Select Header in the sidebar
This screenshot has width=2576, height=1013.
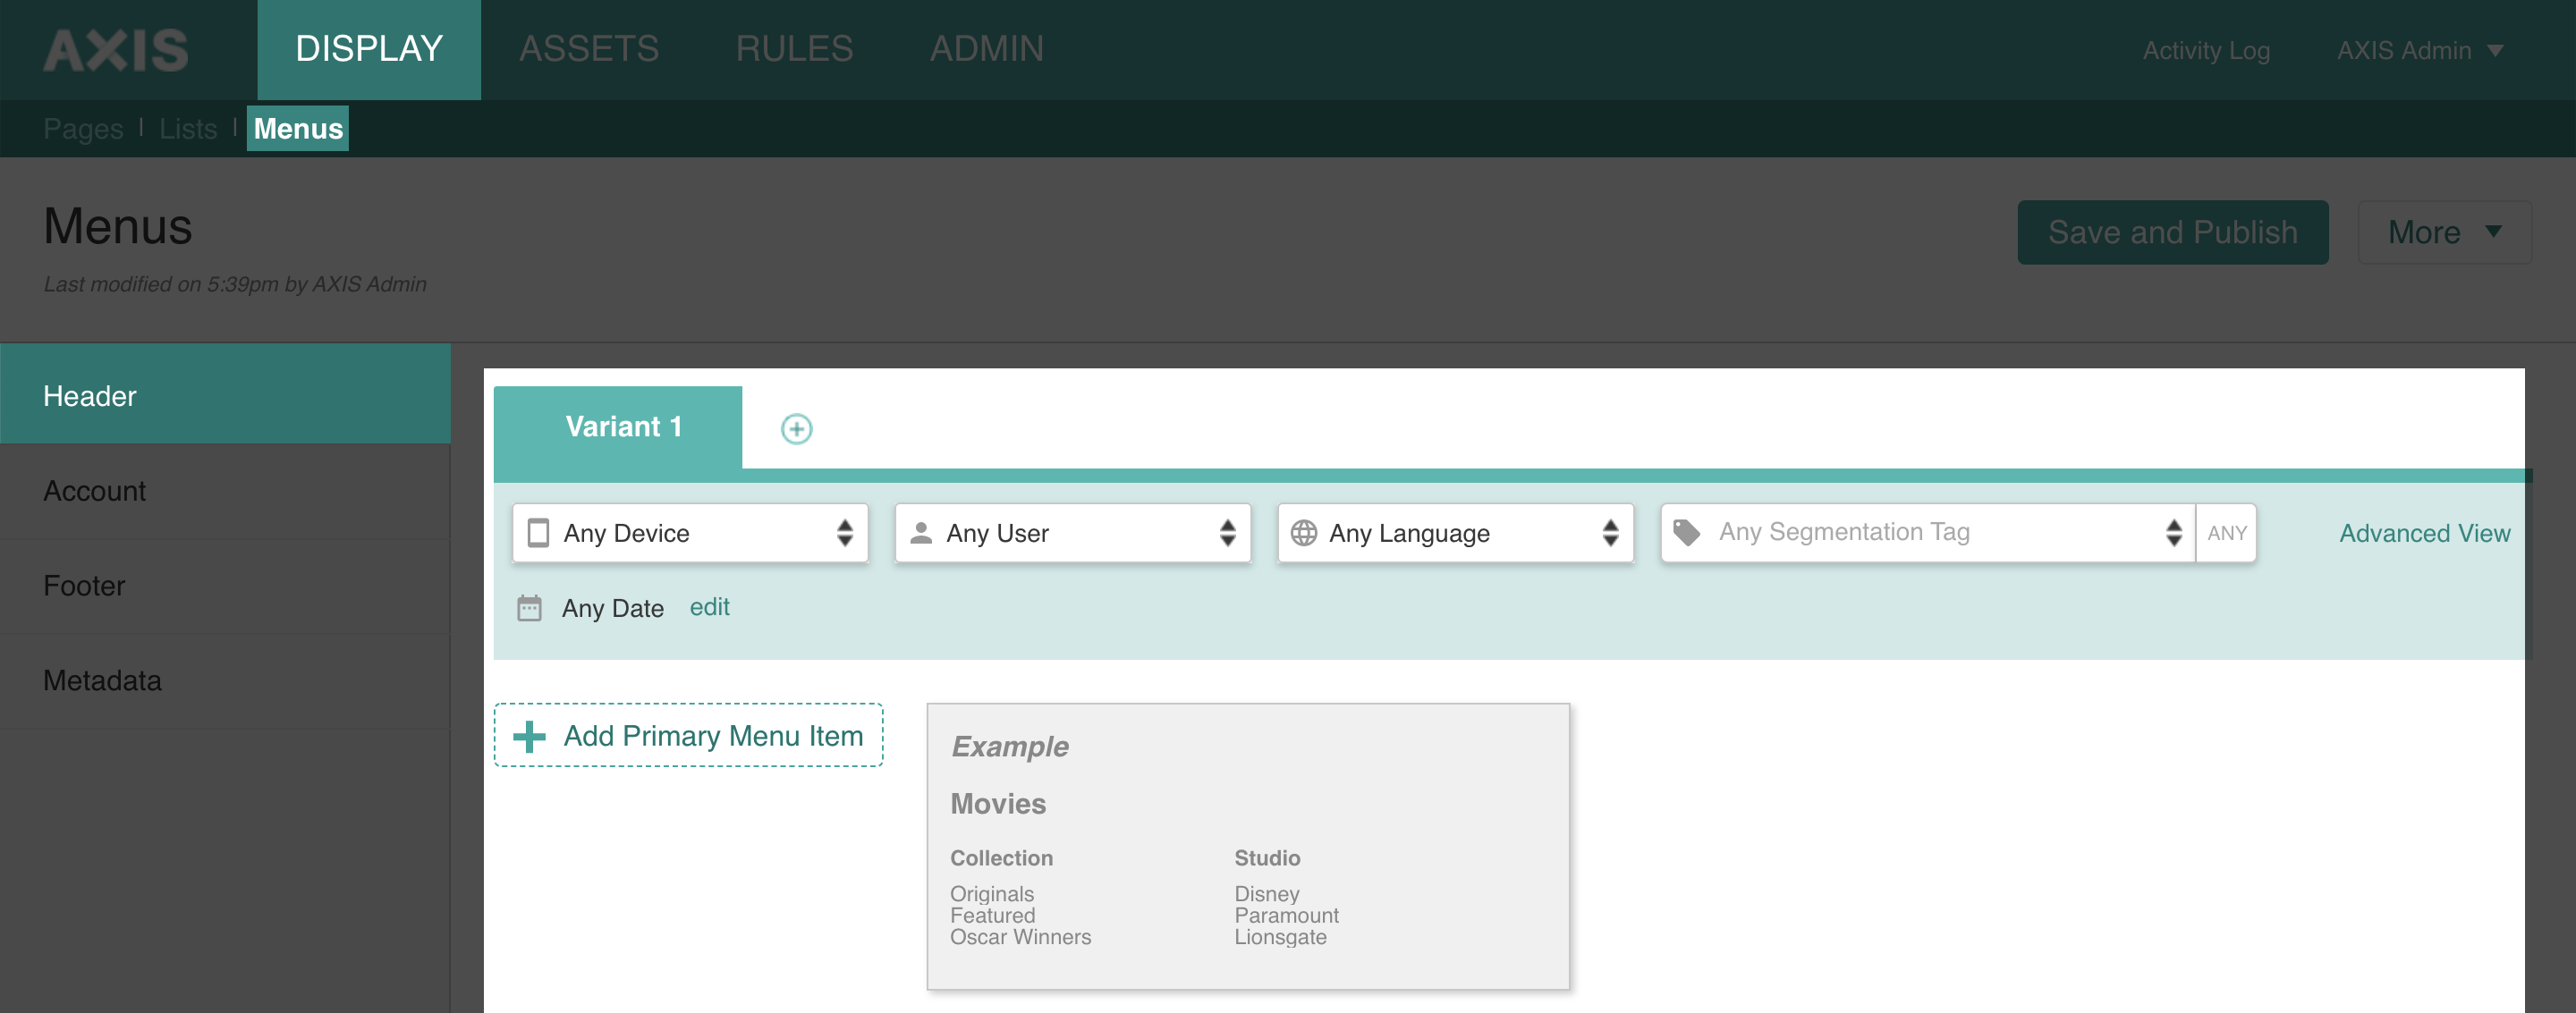tap(225, 396)
